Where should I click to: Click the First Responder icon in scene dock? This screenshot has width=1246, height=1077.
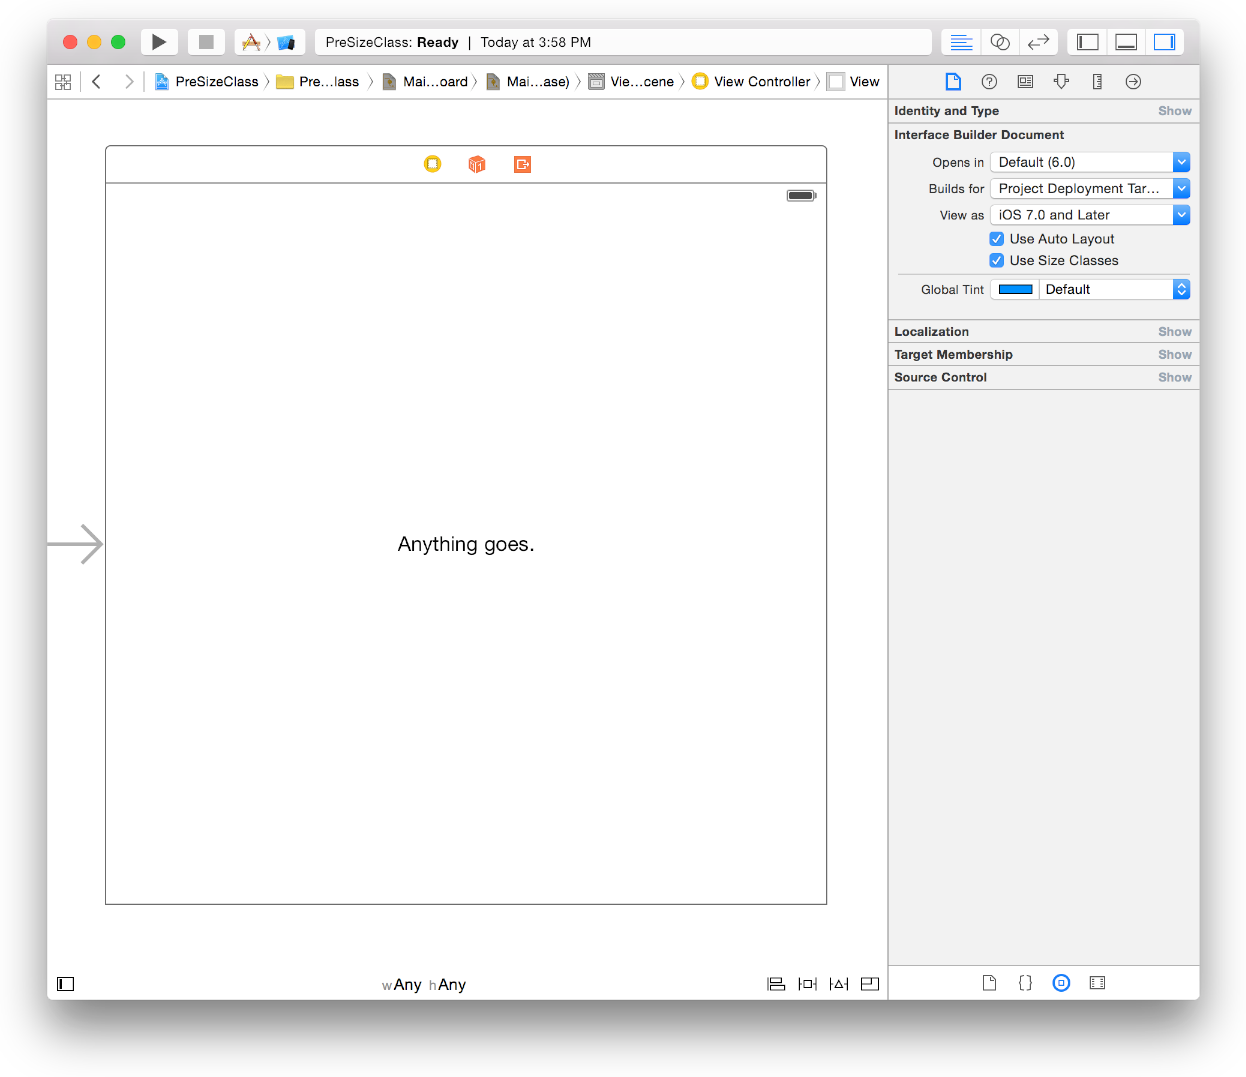coord(477,164)
